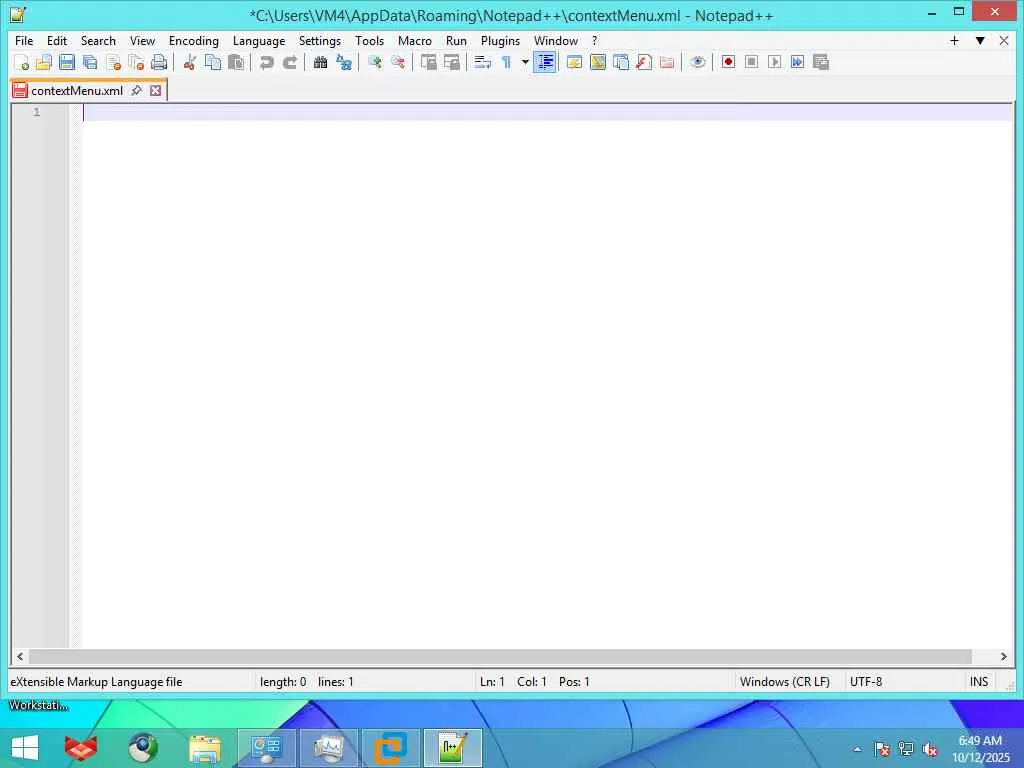Click the Print toolbar icon
This screenshot has width=1024, height=768.
[159, 62]
